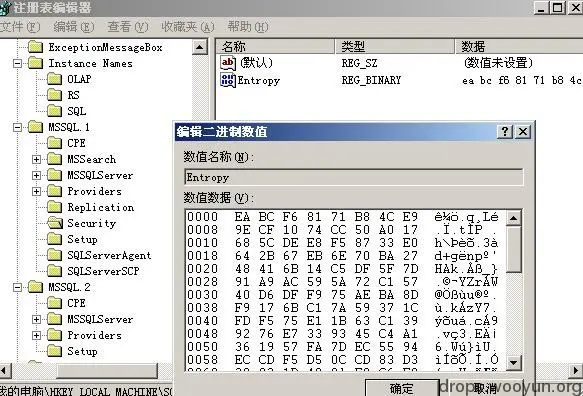The image size is (583, 396).
Task: Close the 编辑二进制数值 dialog
Action: [x=523, y=131]
